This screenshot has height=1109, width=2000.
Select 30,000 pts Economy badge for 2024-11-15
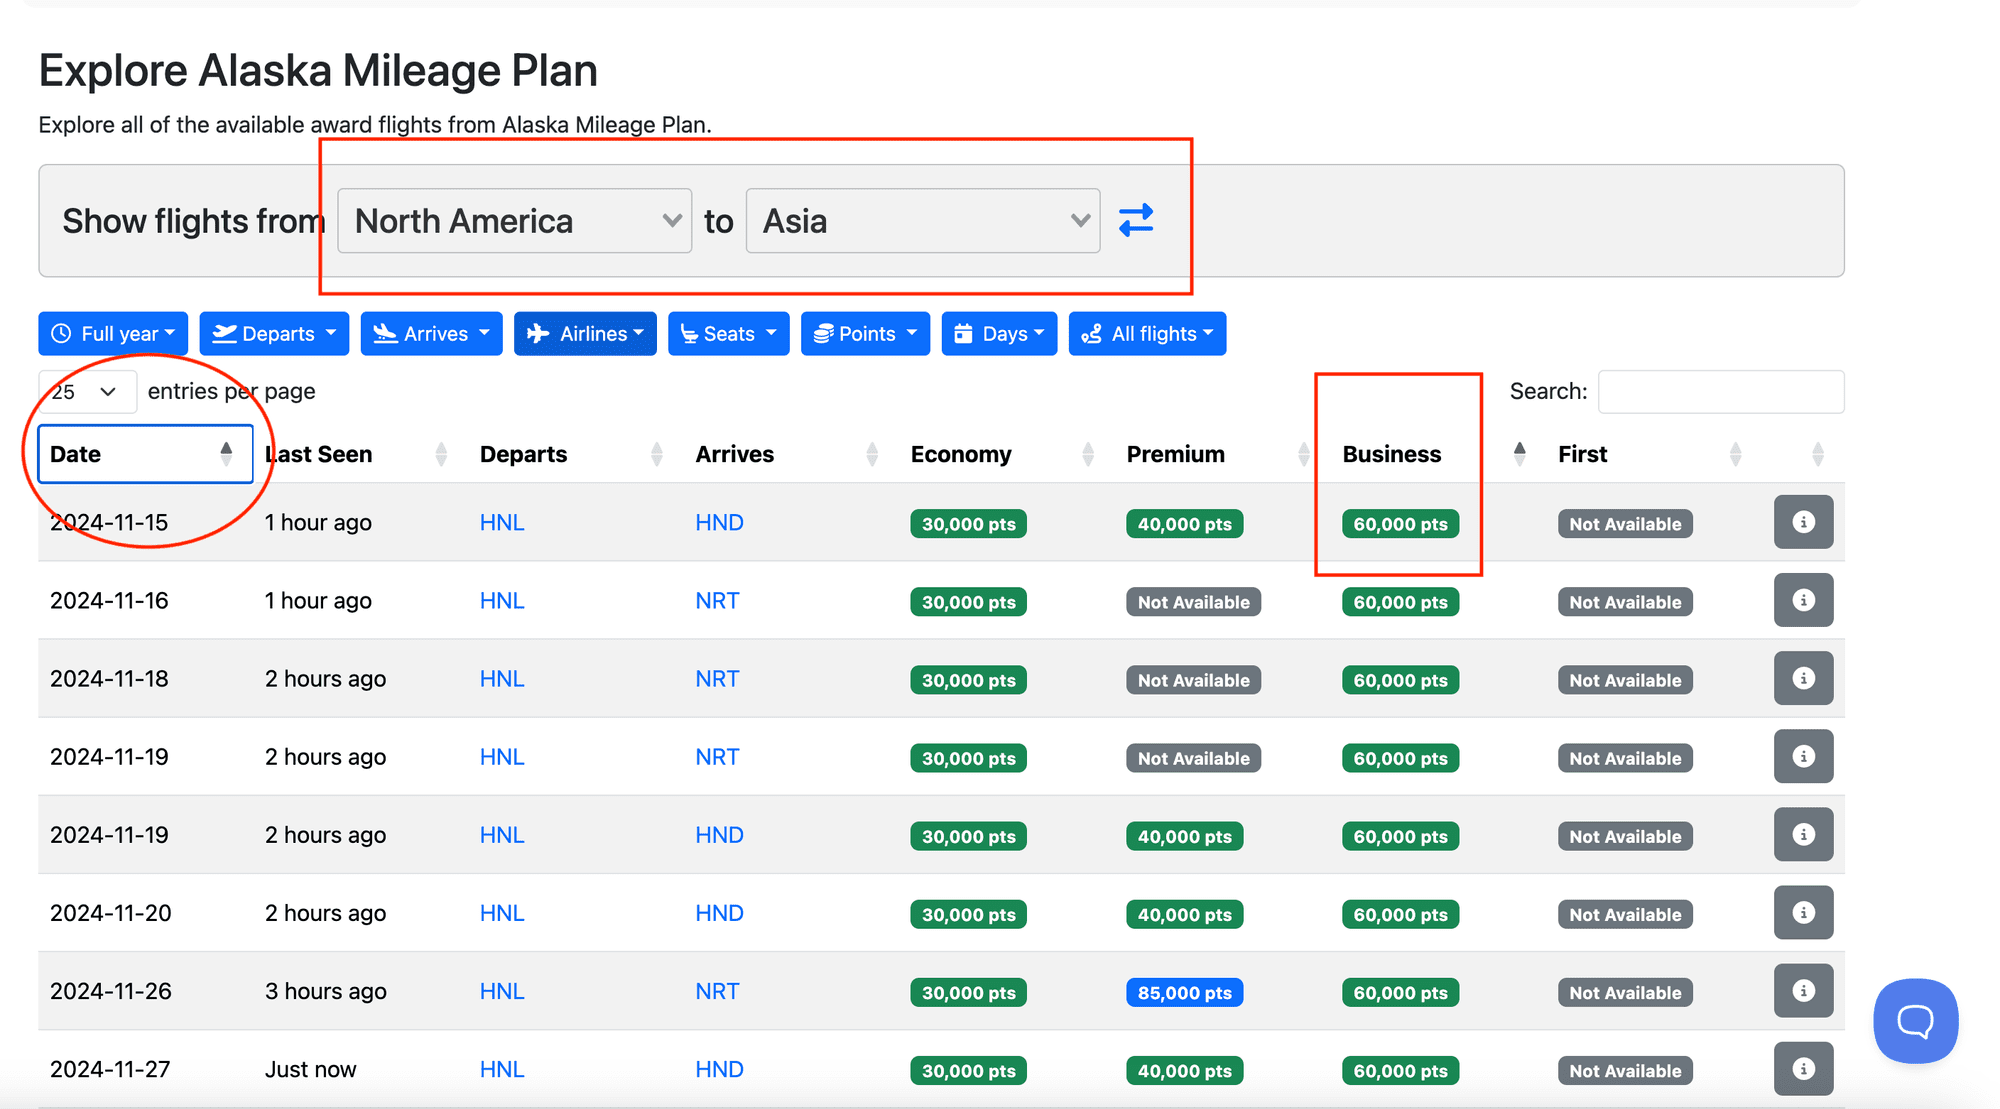click(968, 524)
